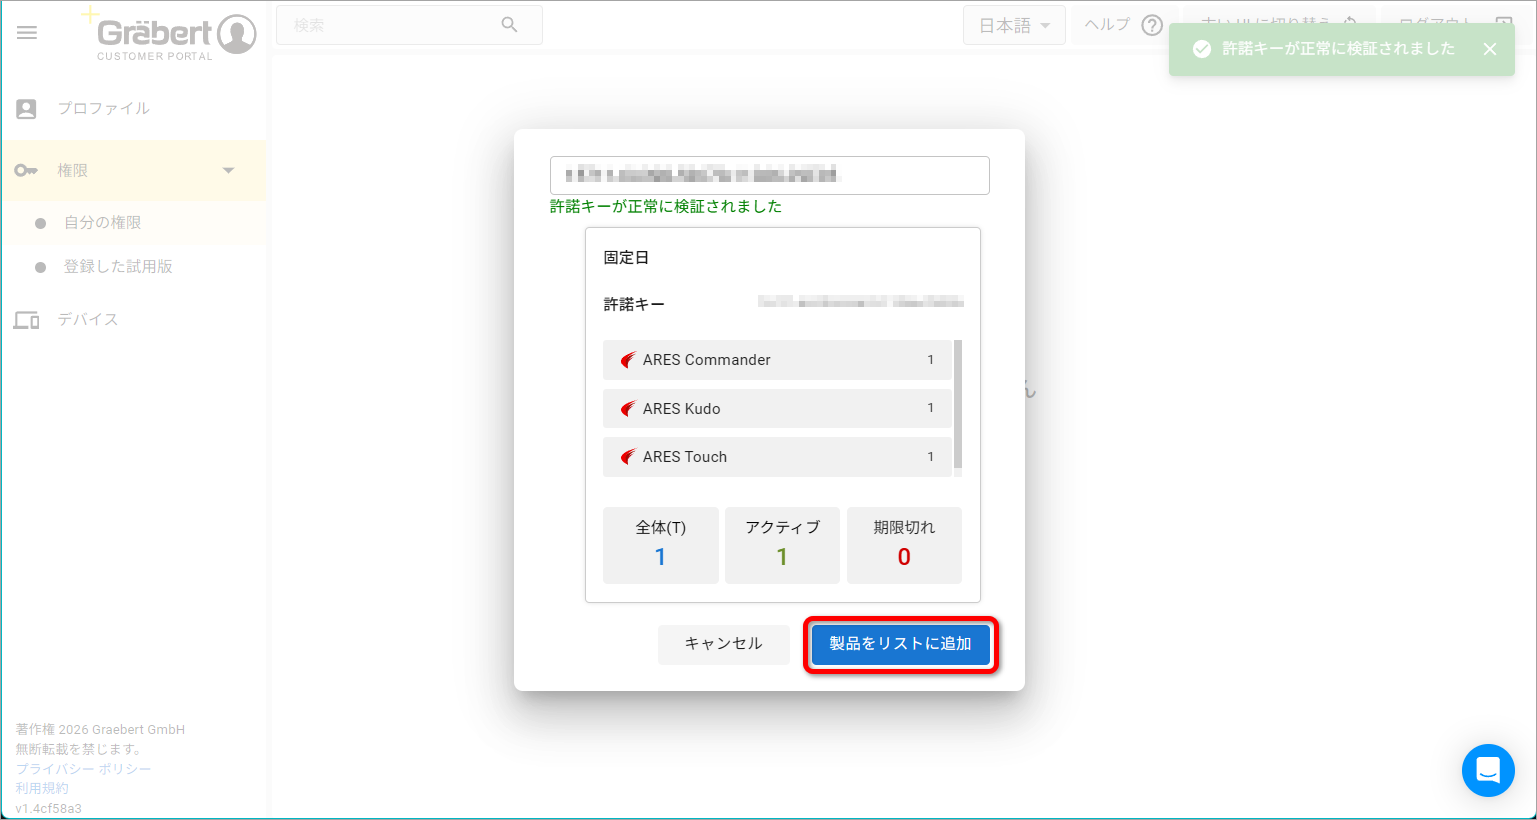Select the ARES Commander row

pos(777,360)
